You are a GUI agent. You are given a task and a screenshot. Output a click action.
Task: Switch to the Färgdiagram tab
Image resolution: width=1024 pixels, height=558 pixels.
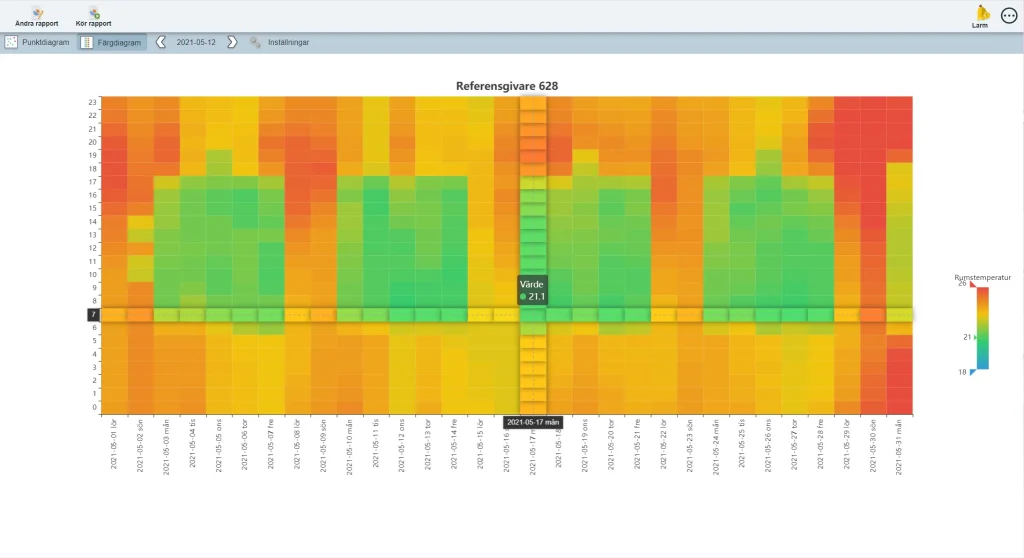coord(119,42)
